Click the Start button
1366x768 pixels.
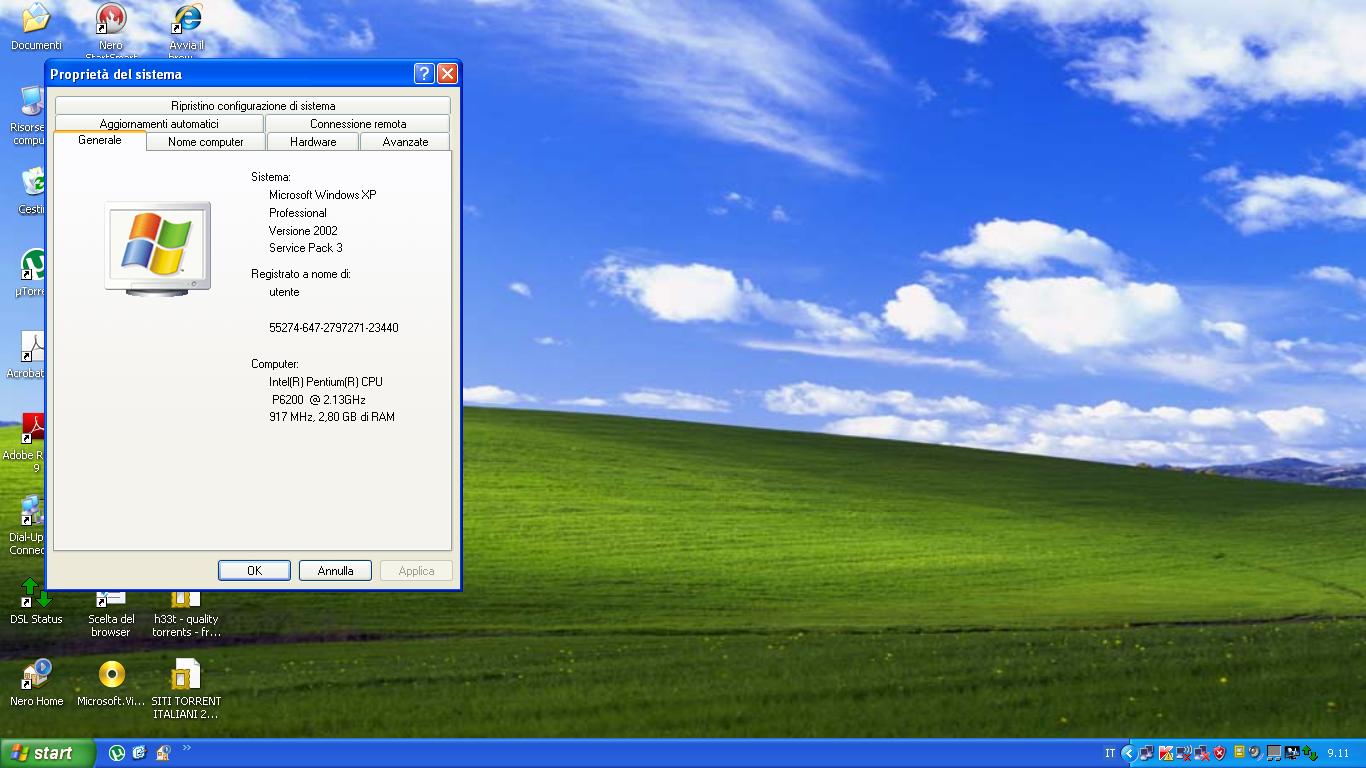click(48, 753)
